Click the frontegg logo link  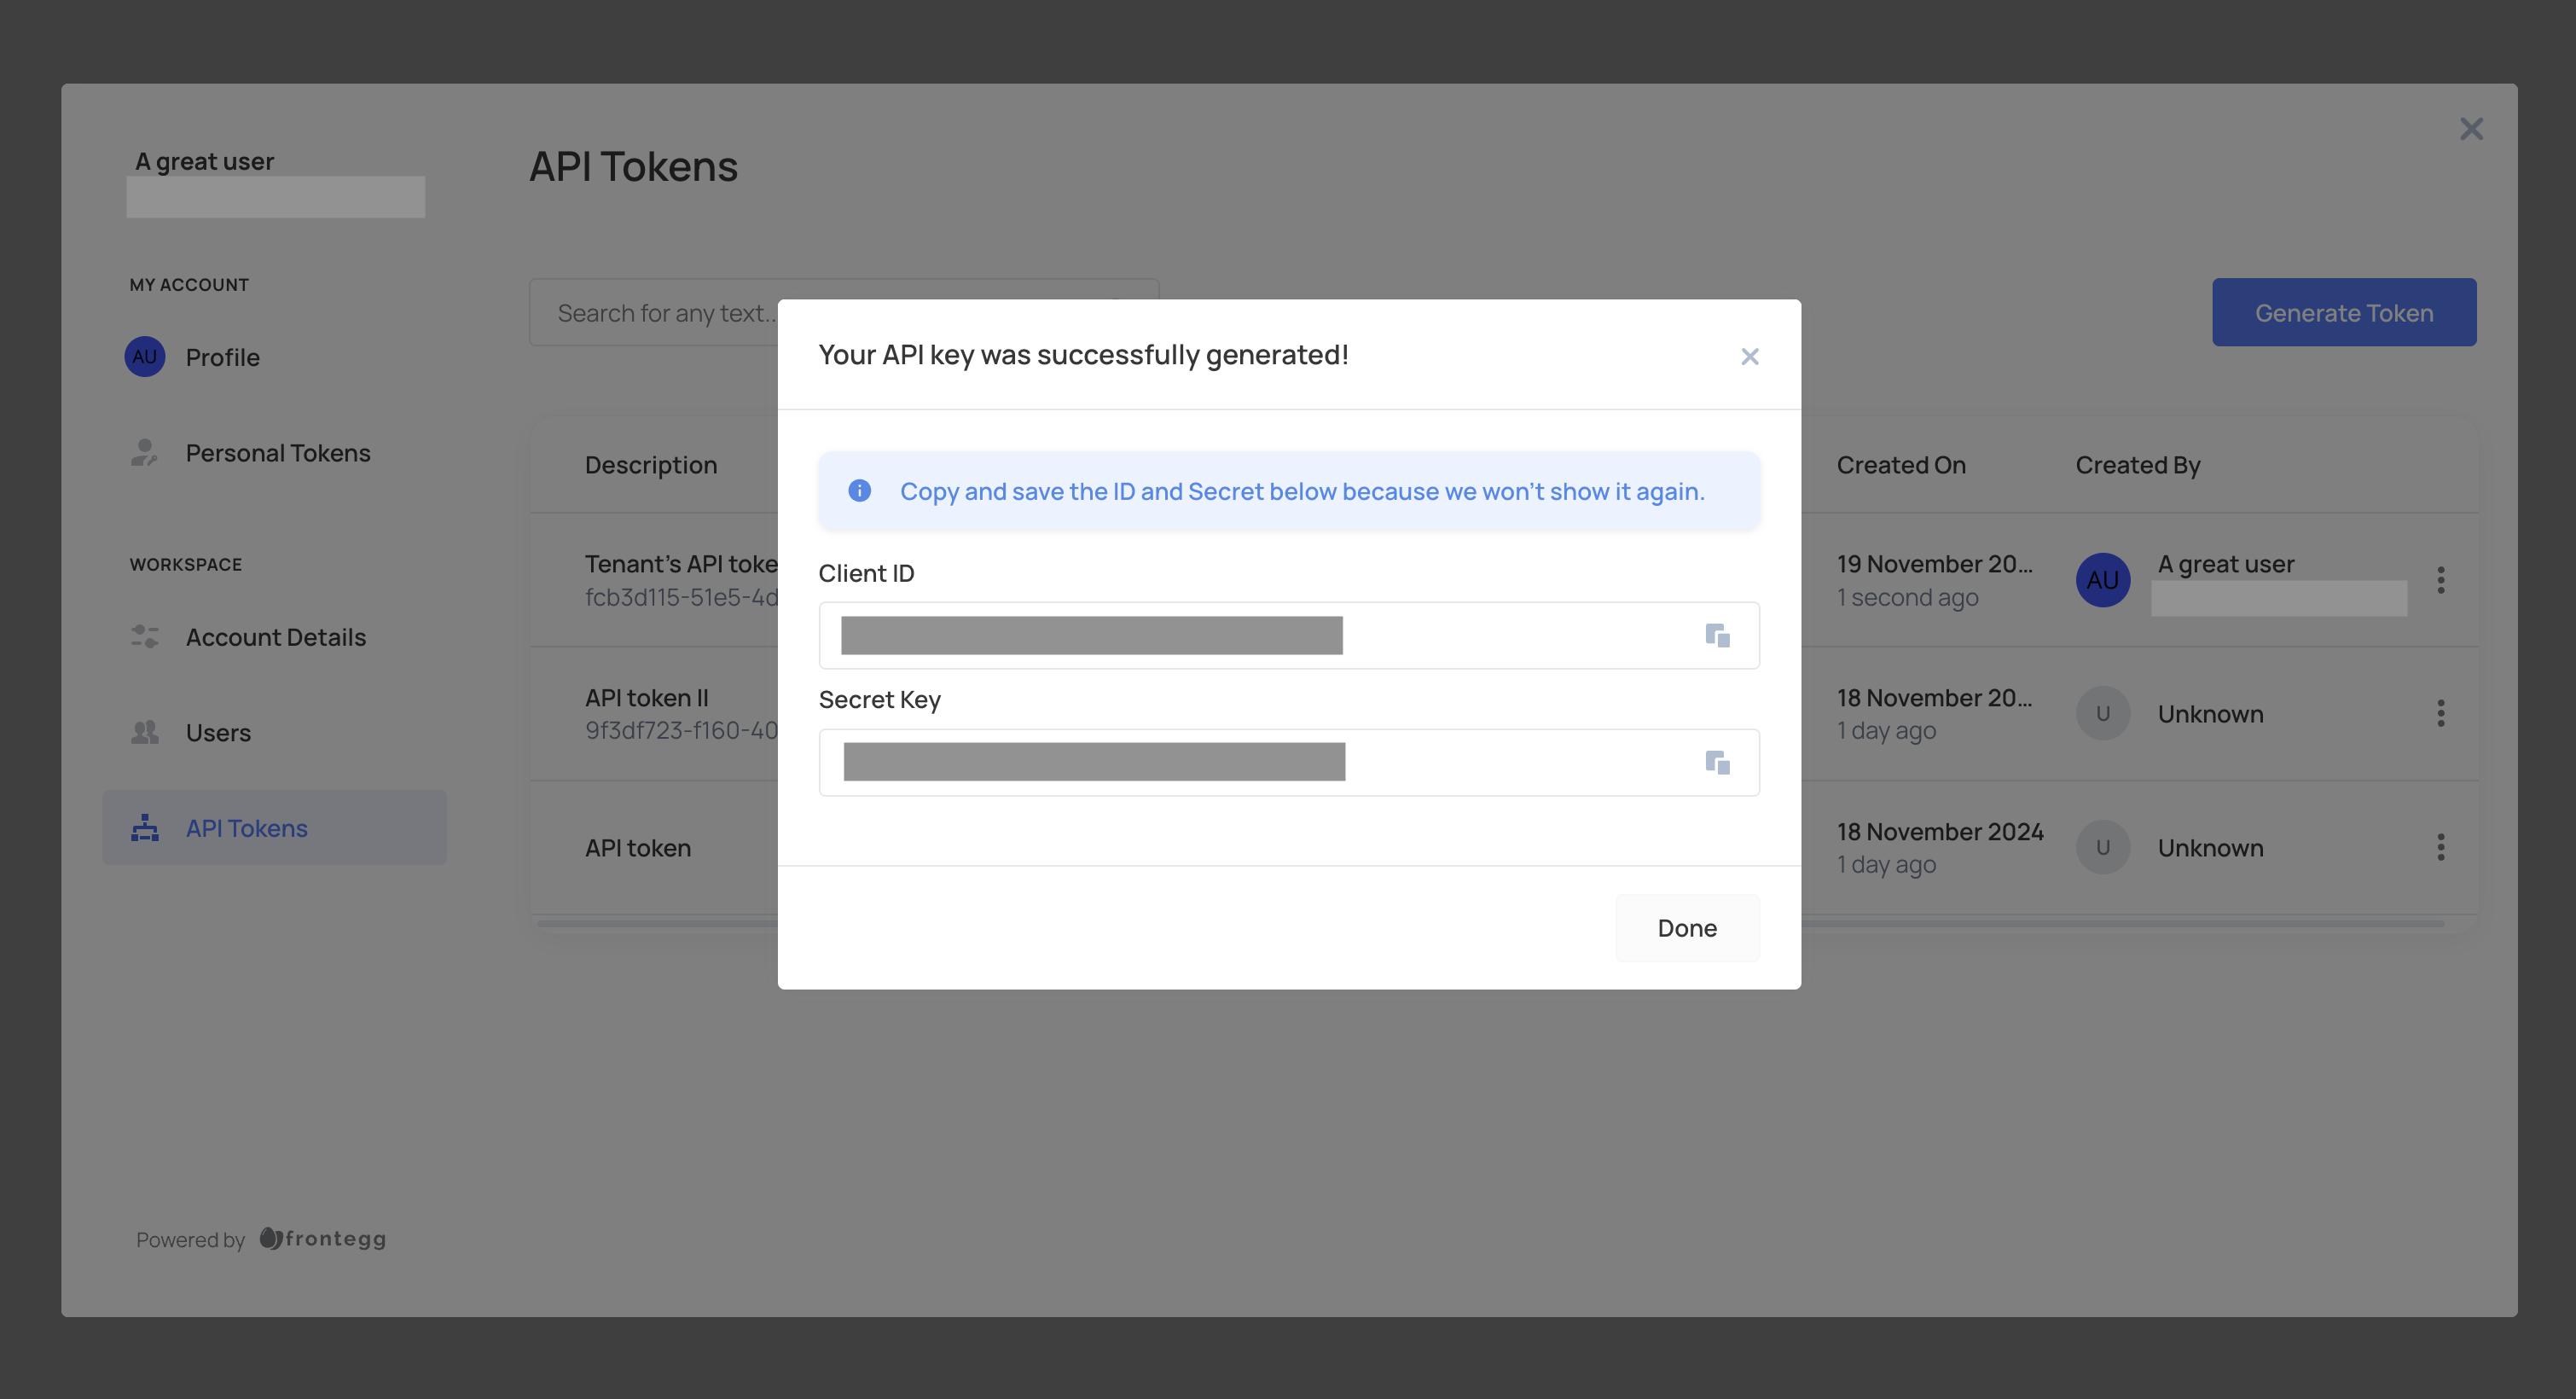tap(323, 1239)
